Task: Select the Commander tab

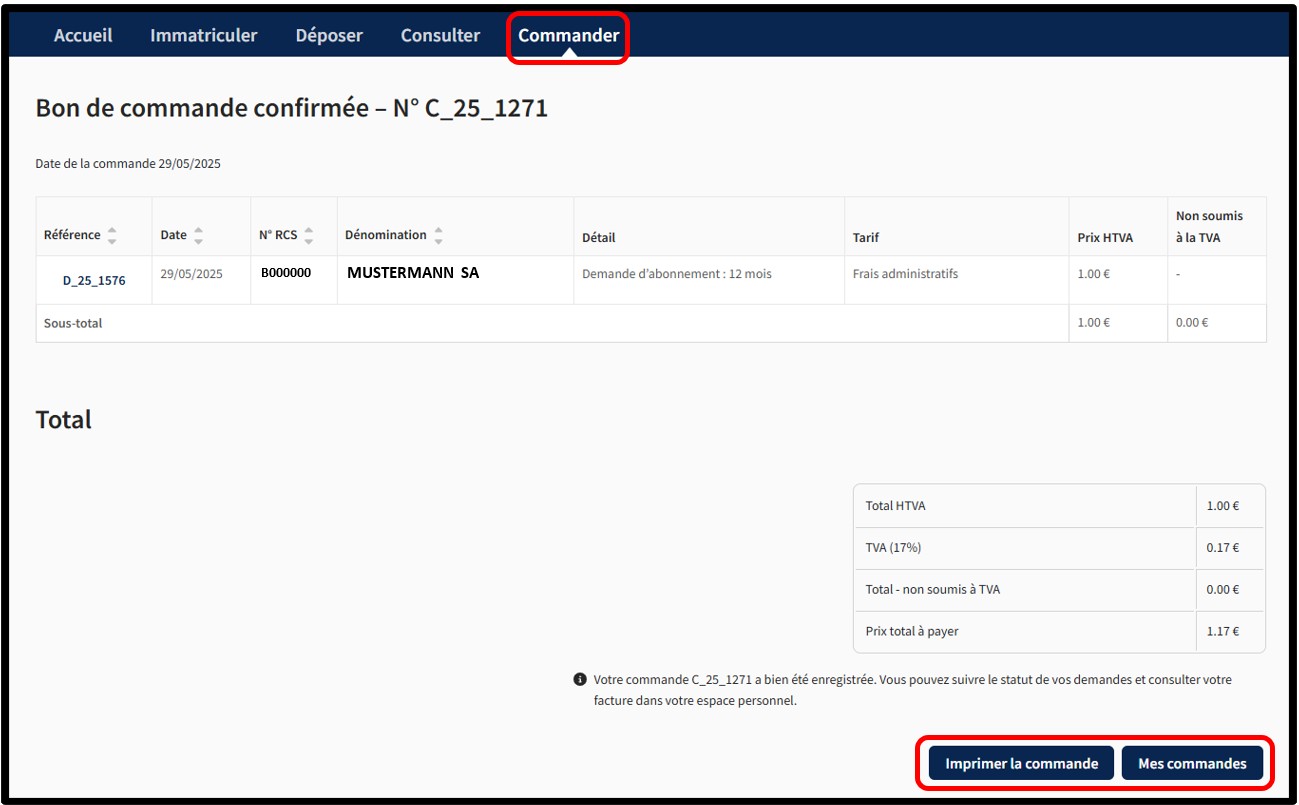Action: (x=568, y=35)
